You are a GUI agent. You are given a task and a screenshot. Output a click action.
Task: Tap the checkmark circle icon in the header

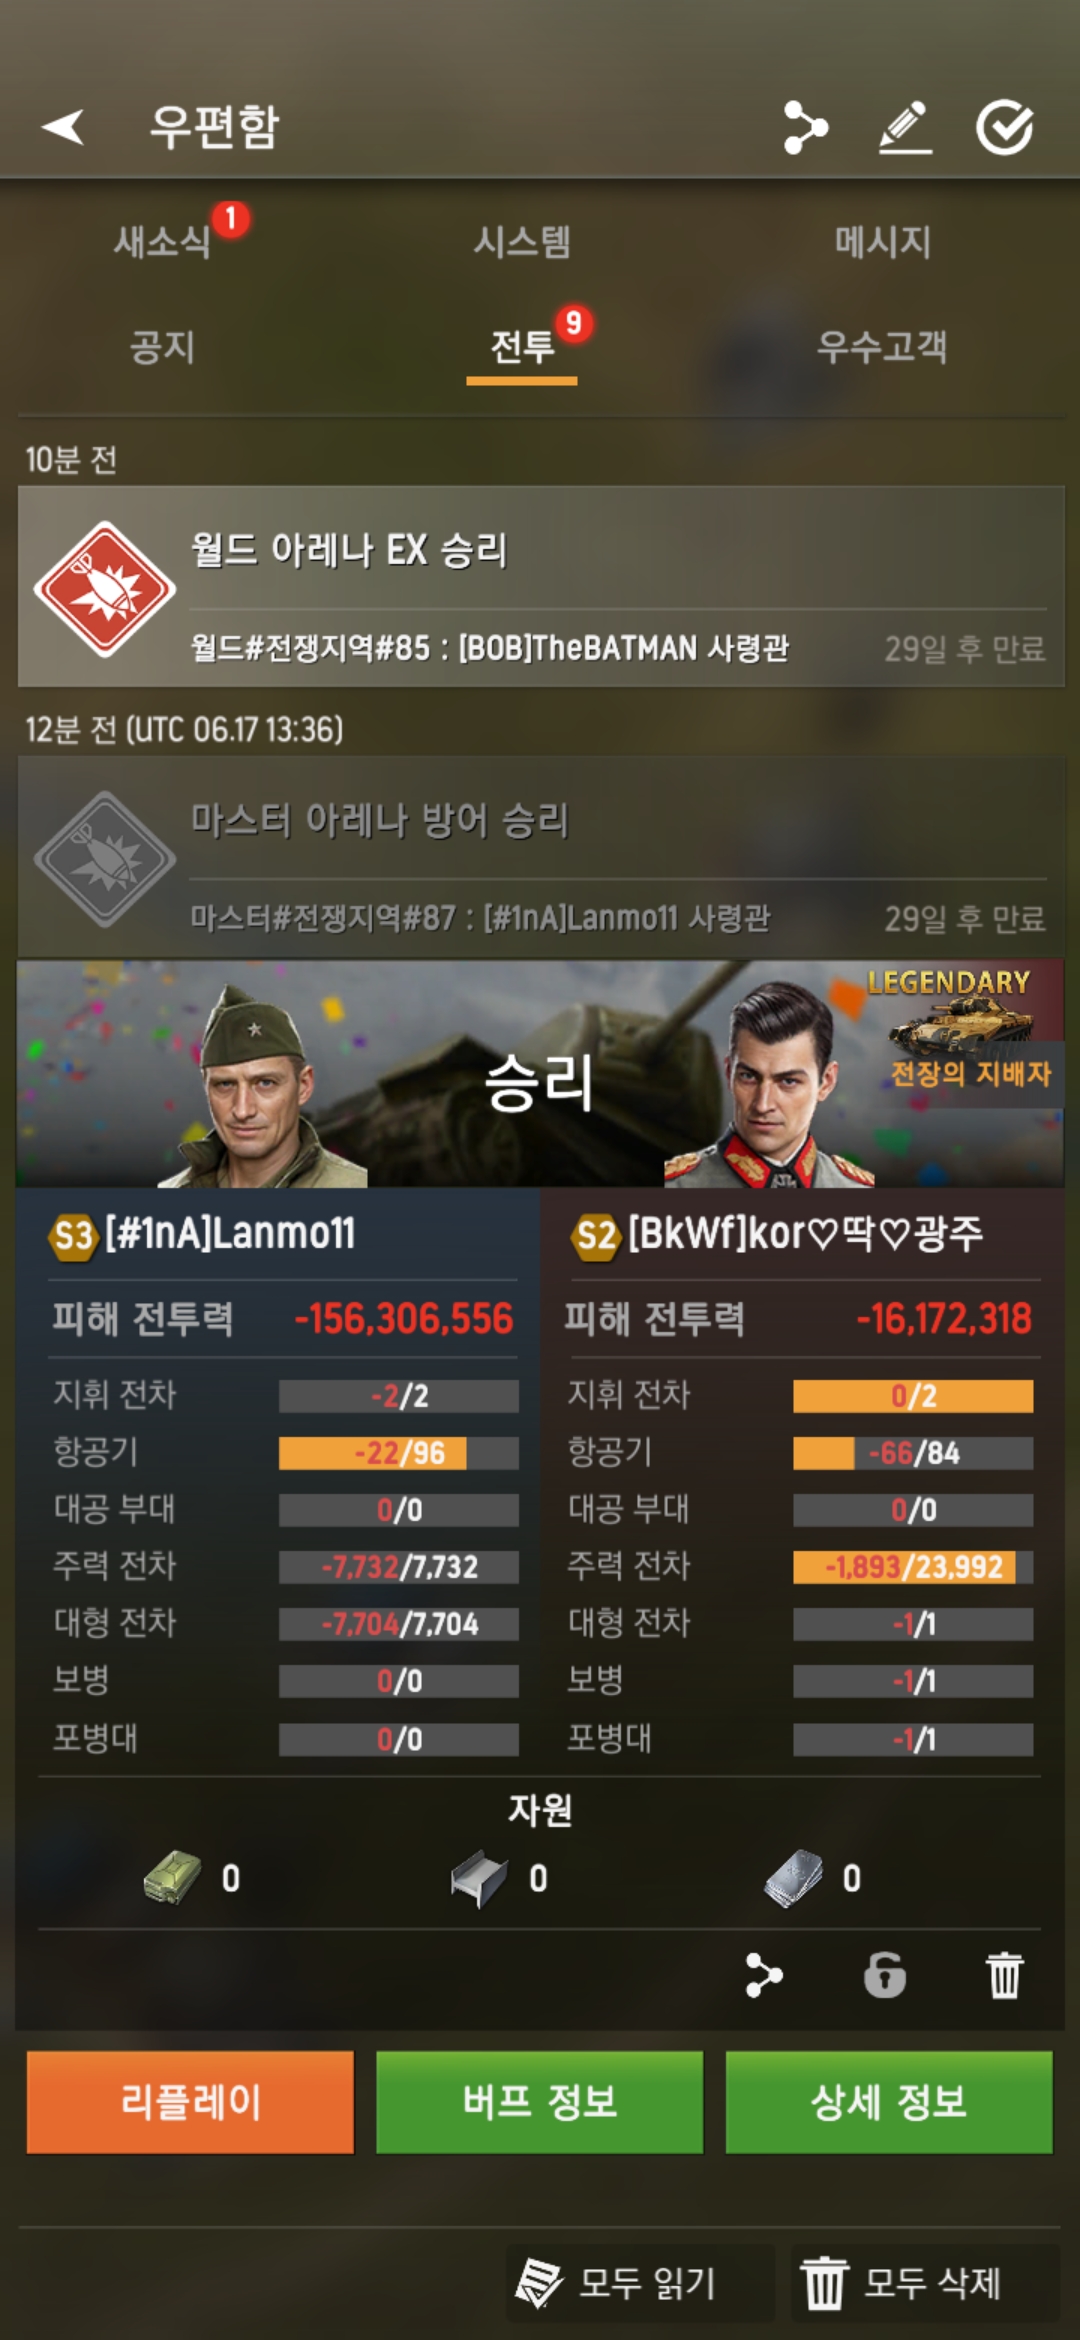click(1005, 127)
